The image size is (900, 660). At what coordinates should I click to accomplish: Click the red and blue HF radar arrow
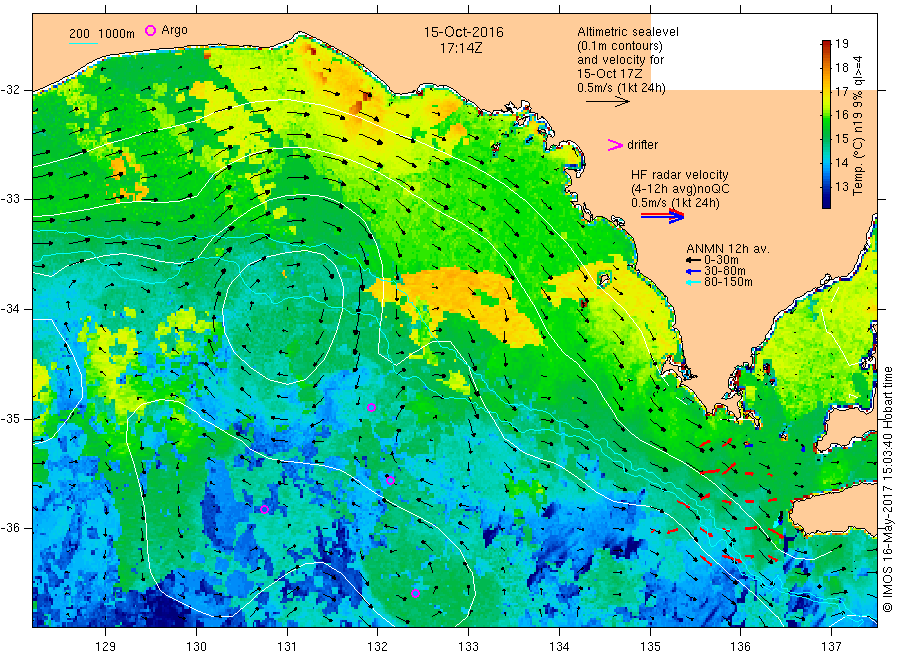[662, 216]
